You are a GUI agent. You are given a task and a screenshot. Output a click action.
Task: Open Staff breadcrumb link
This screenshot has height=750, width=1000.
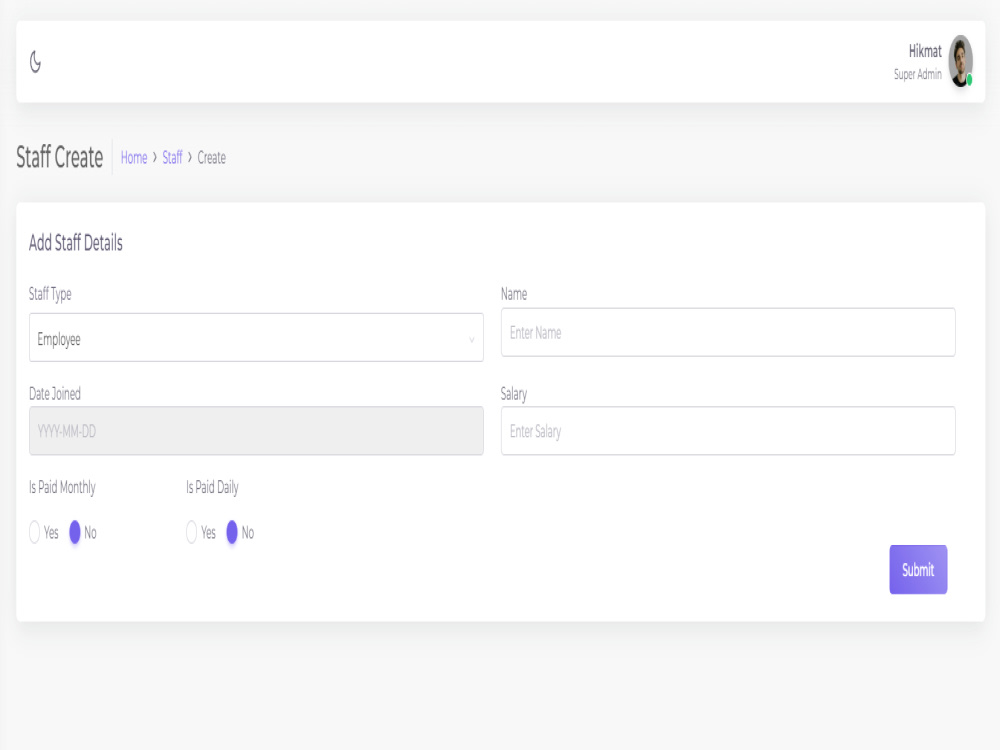click(x=172, y=158)
